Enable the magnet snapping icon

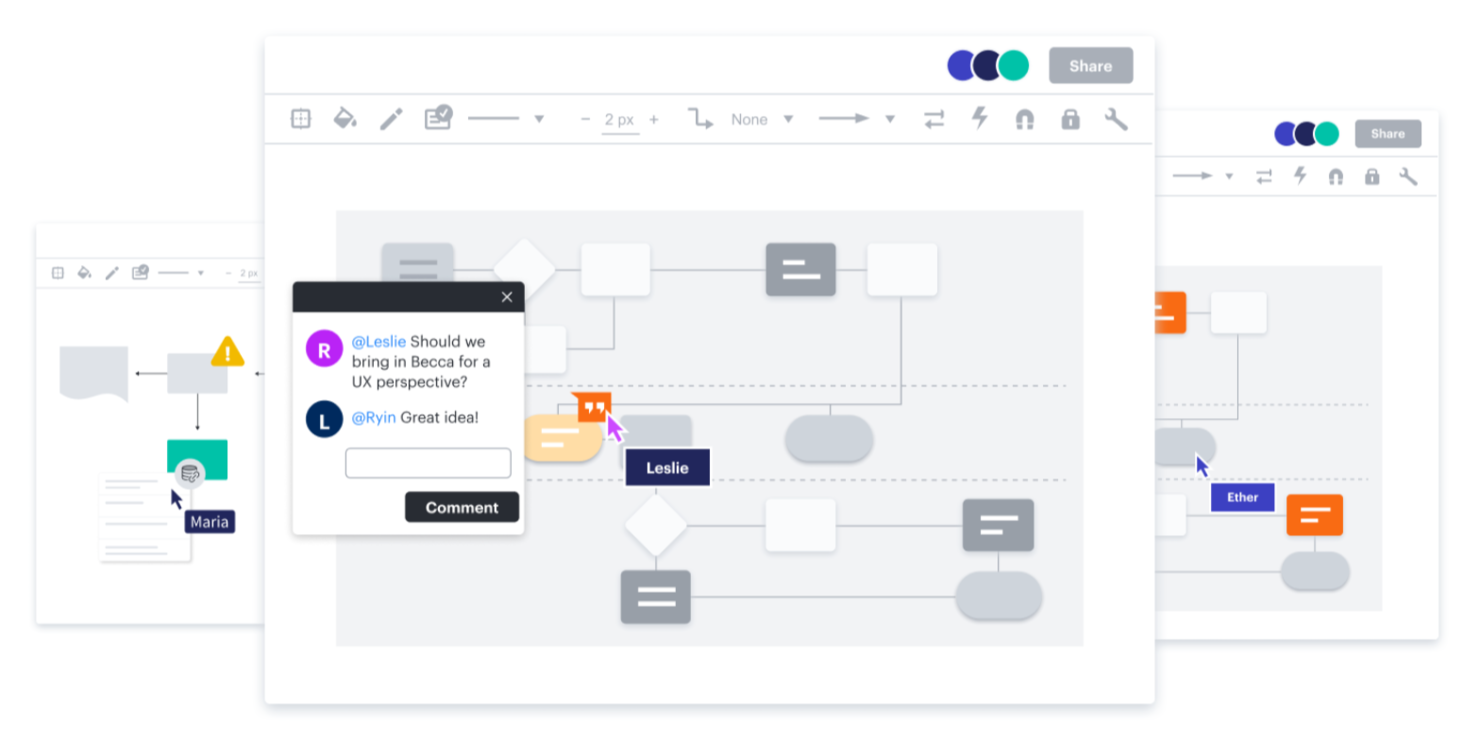[x=1025, y=119]
